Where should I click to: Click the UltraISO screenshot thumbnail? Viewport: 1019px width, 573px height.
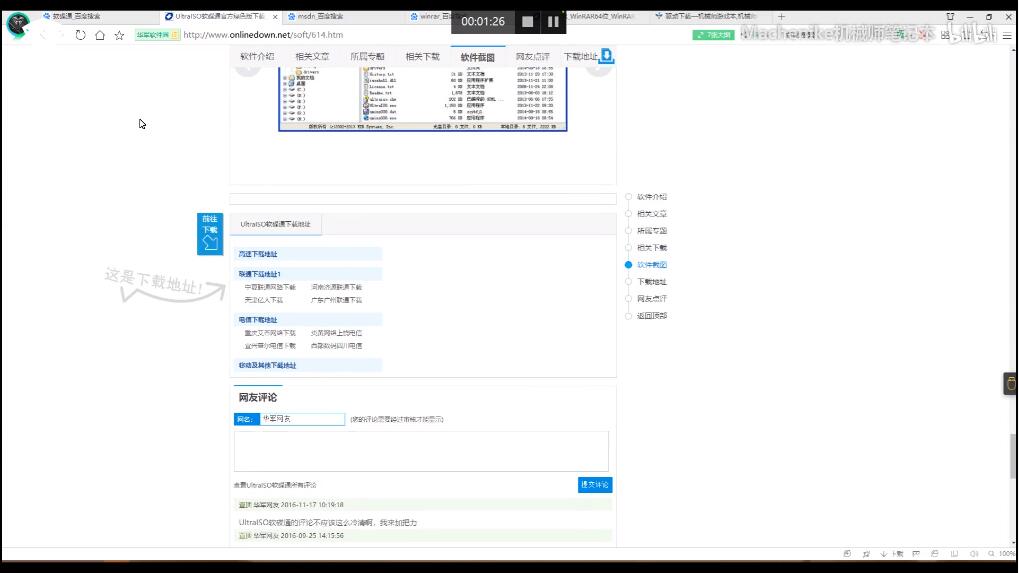422,99
